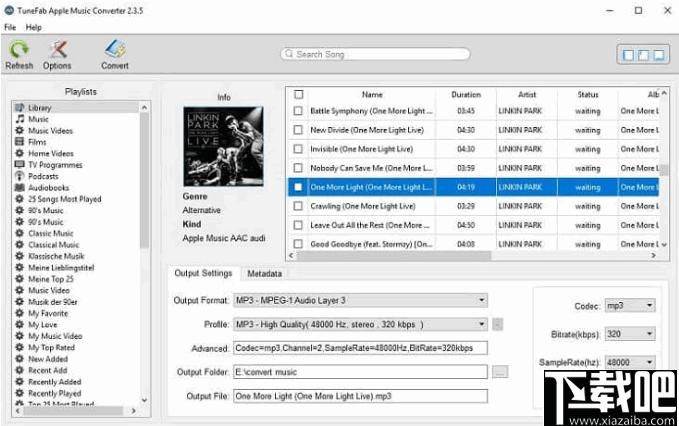This screenshot has height=426, width=679.
Task: Sort songs by Duration column header
Action: click(x=466, y=94)
